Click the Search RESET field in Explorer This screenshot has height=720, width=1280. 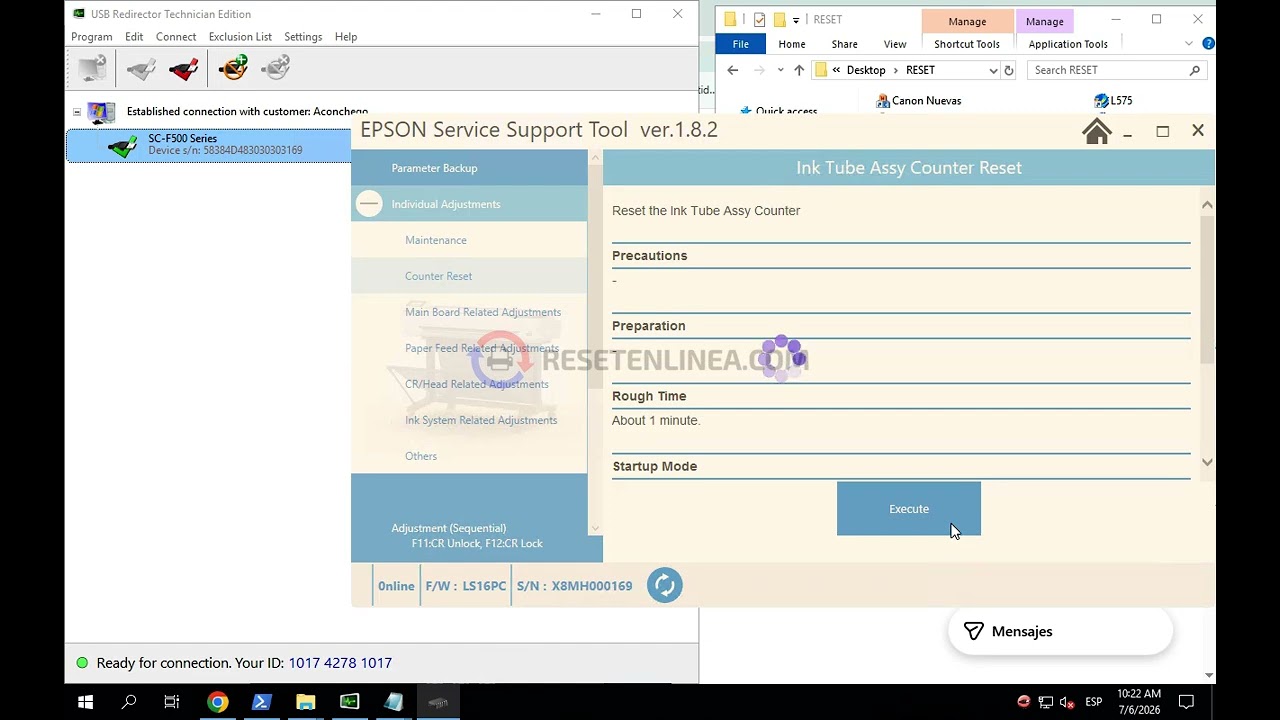pos(1117,70)
